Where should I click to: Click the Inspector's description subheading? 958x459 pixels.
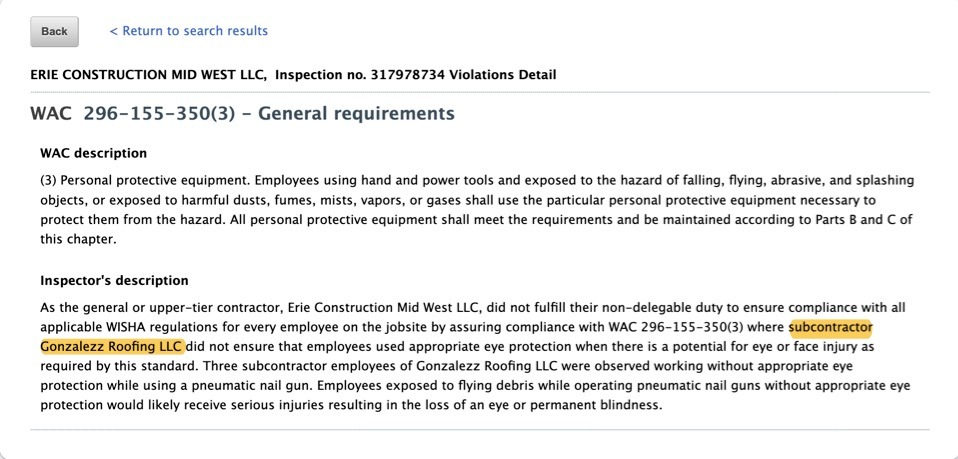114,280
